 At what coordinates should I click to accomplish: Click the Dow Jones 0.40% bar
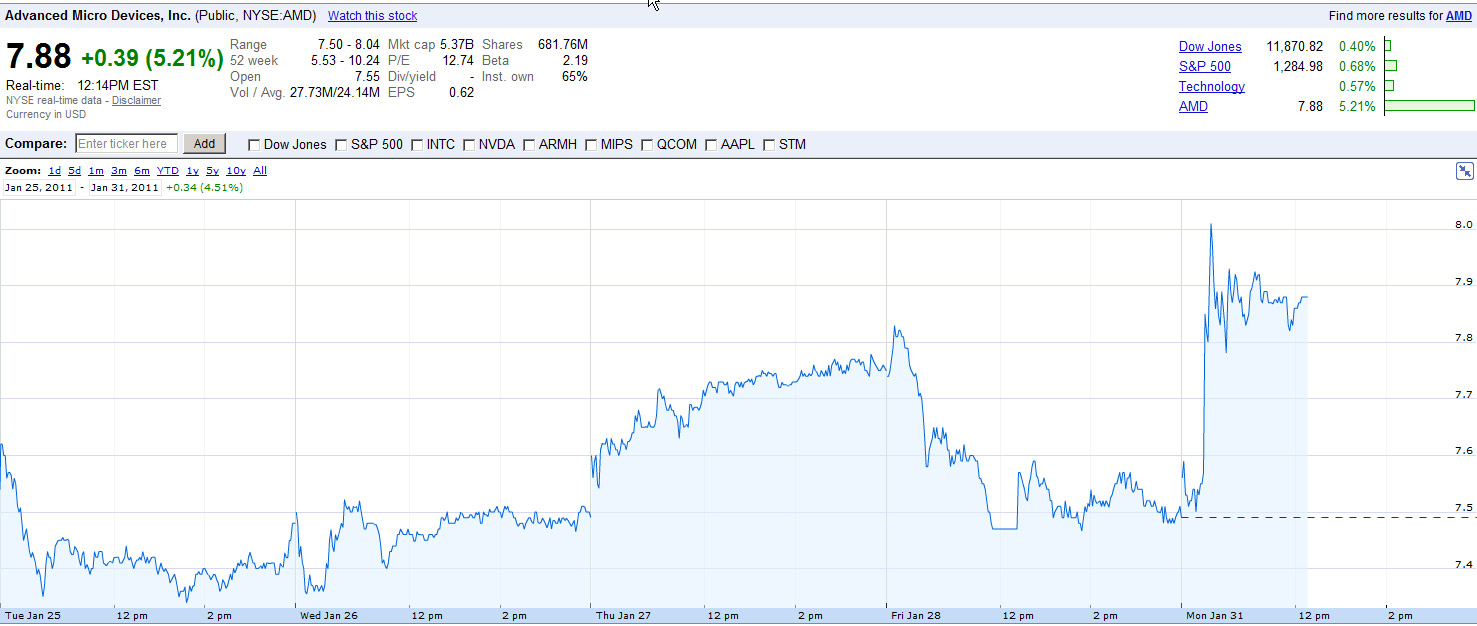click(x=1388, y=46)
